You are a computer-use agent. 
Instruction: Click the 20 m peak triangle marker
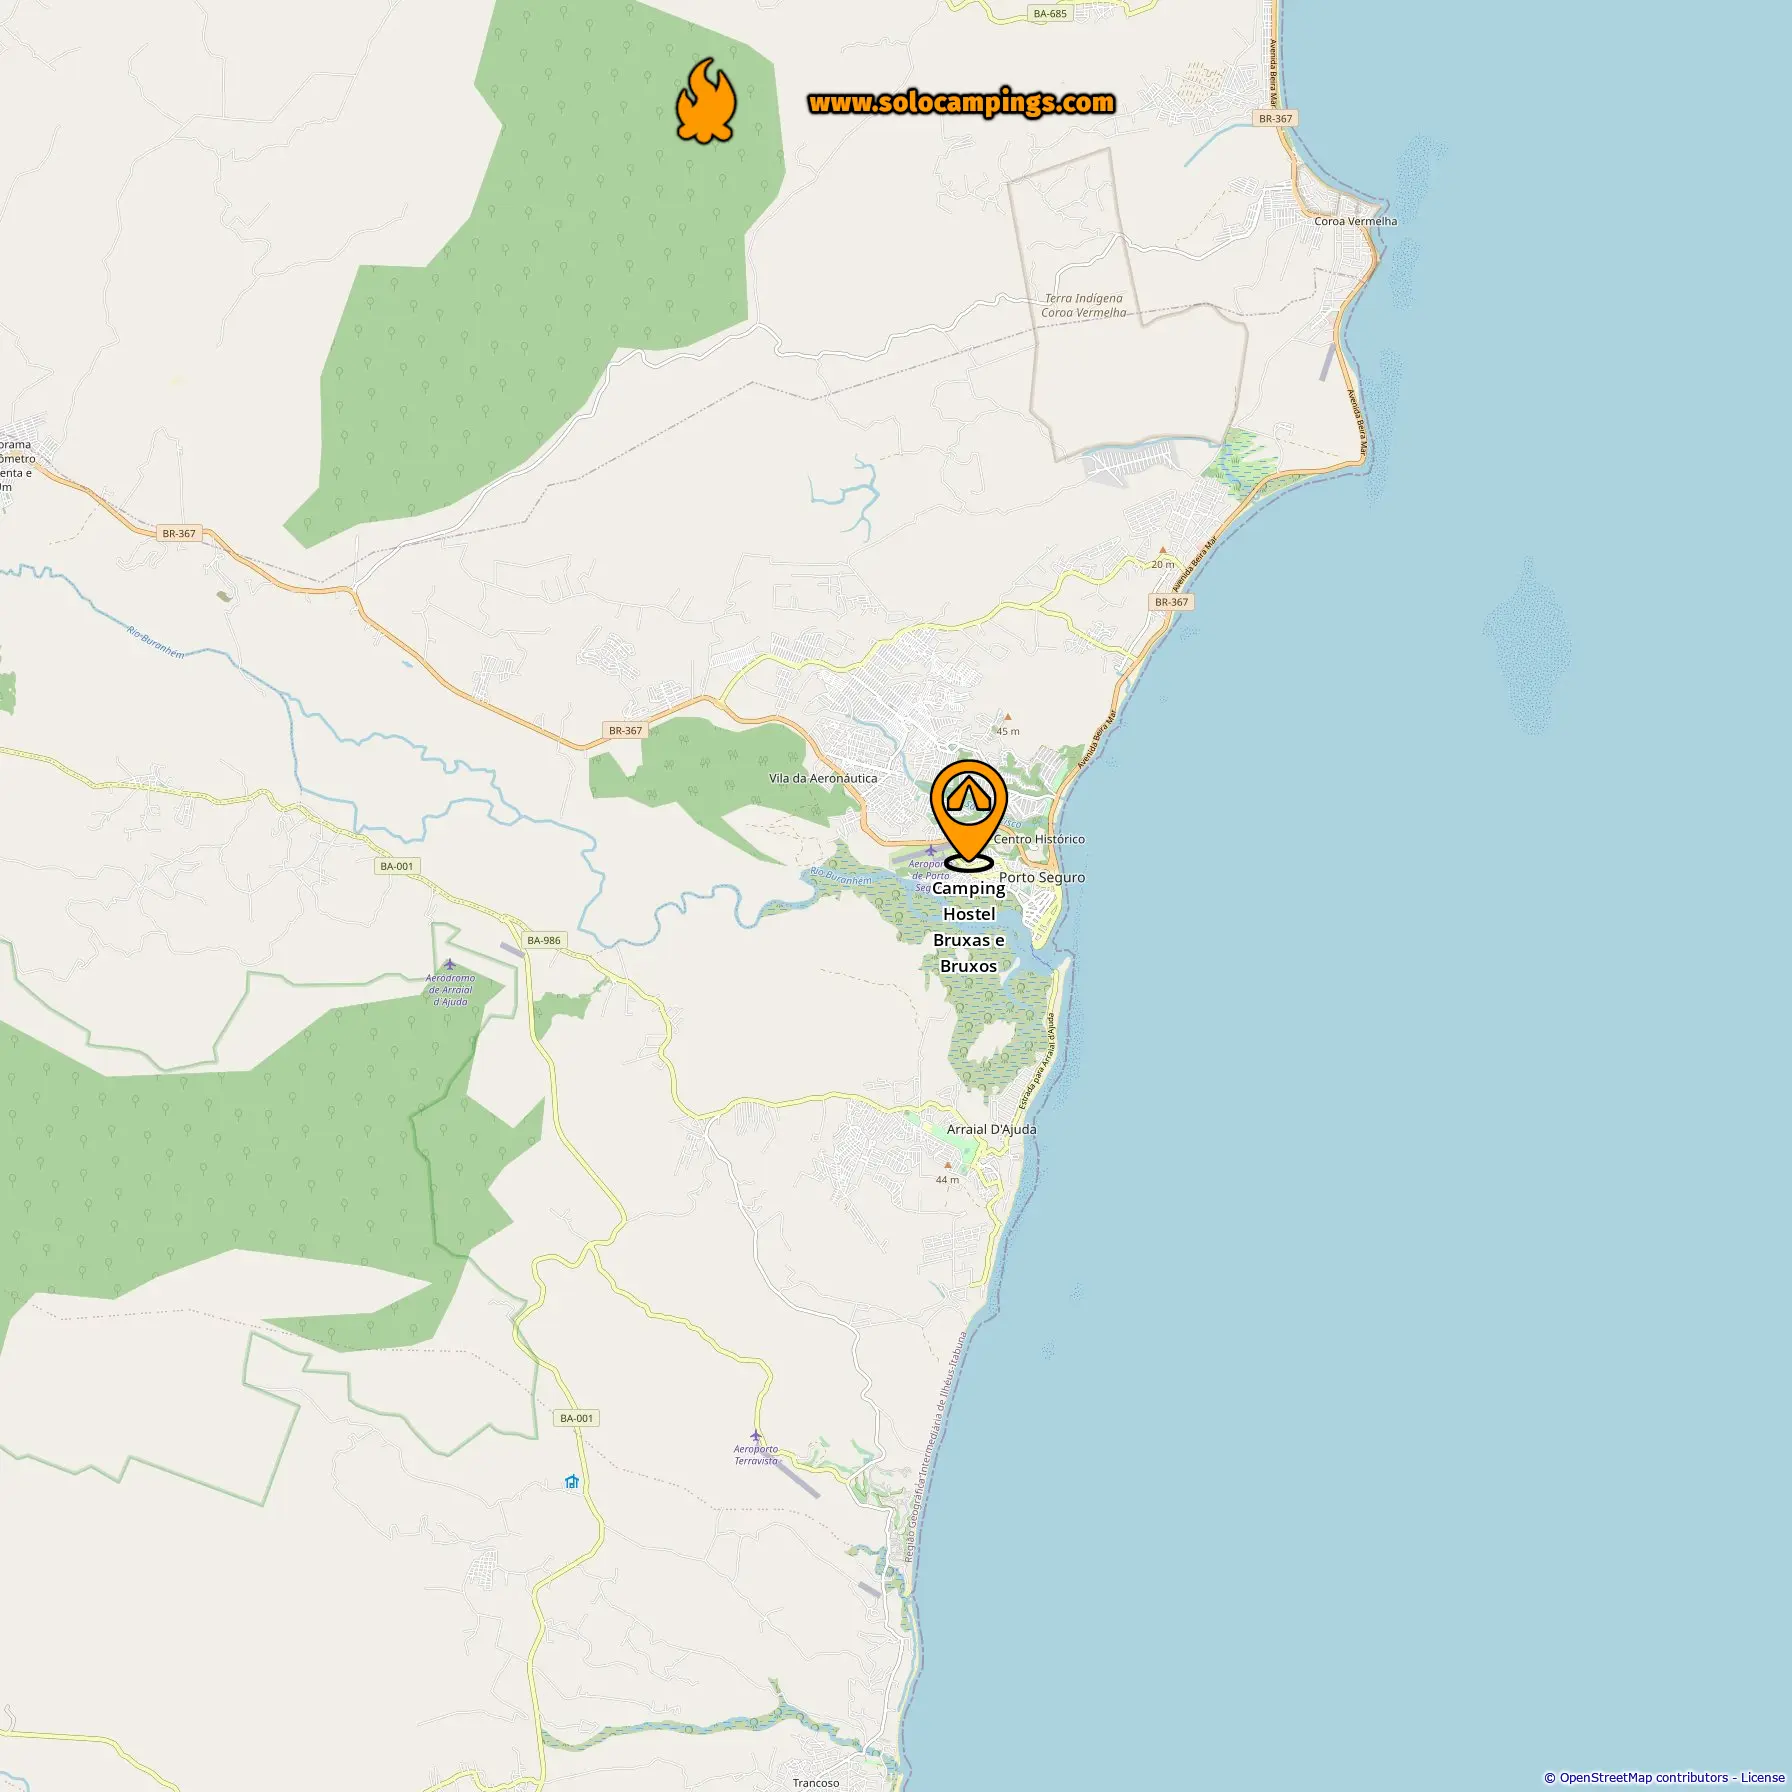1162,550
